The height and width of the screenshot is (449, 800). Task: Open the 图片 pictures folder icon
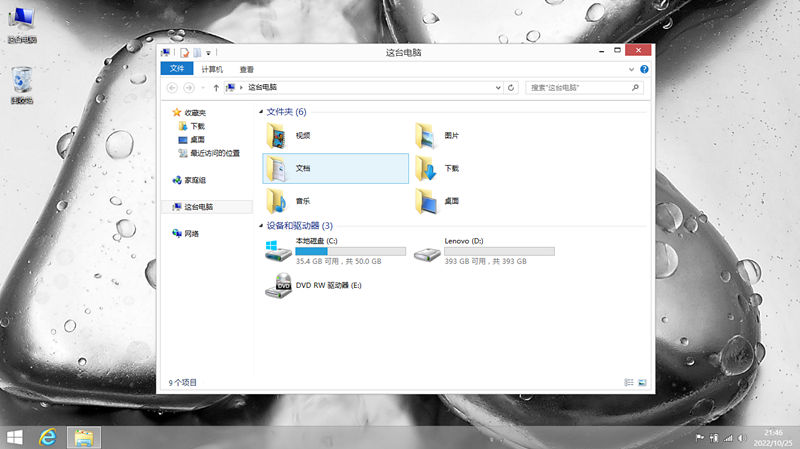tap(426, 136)
